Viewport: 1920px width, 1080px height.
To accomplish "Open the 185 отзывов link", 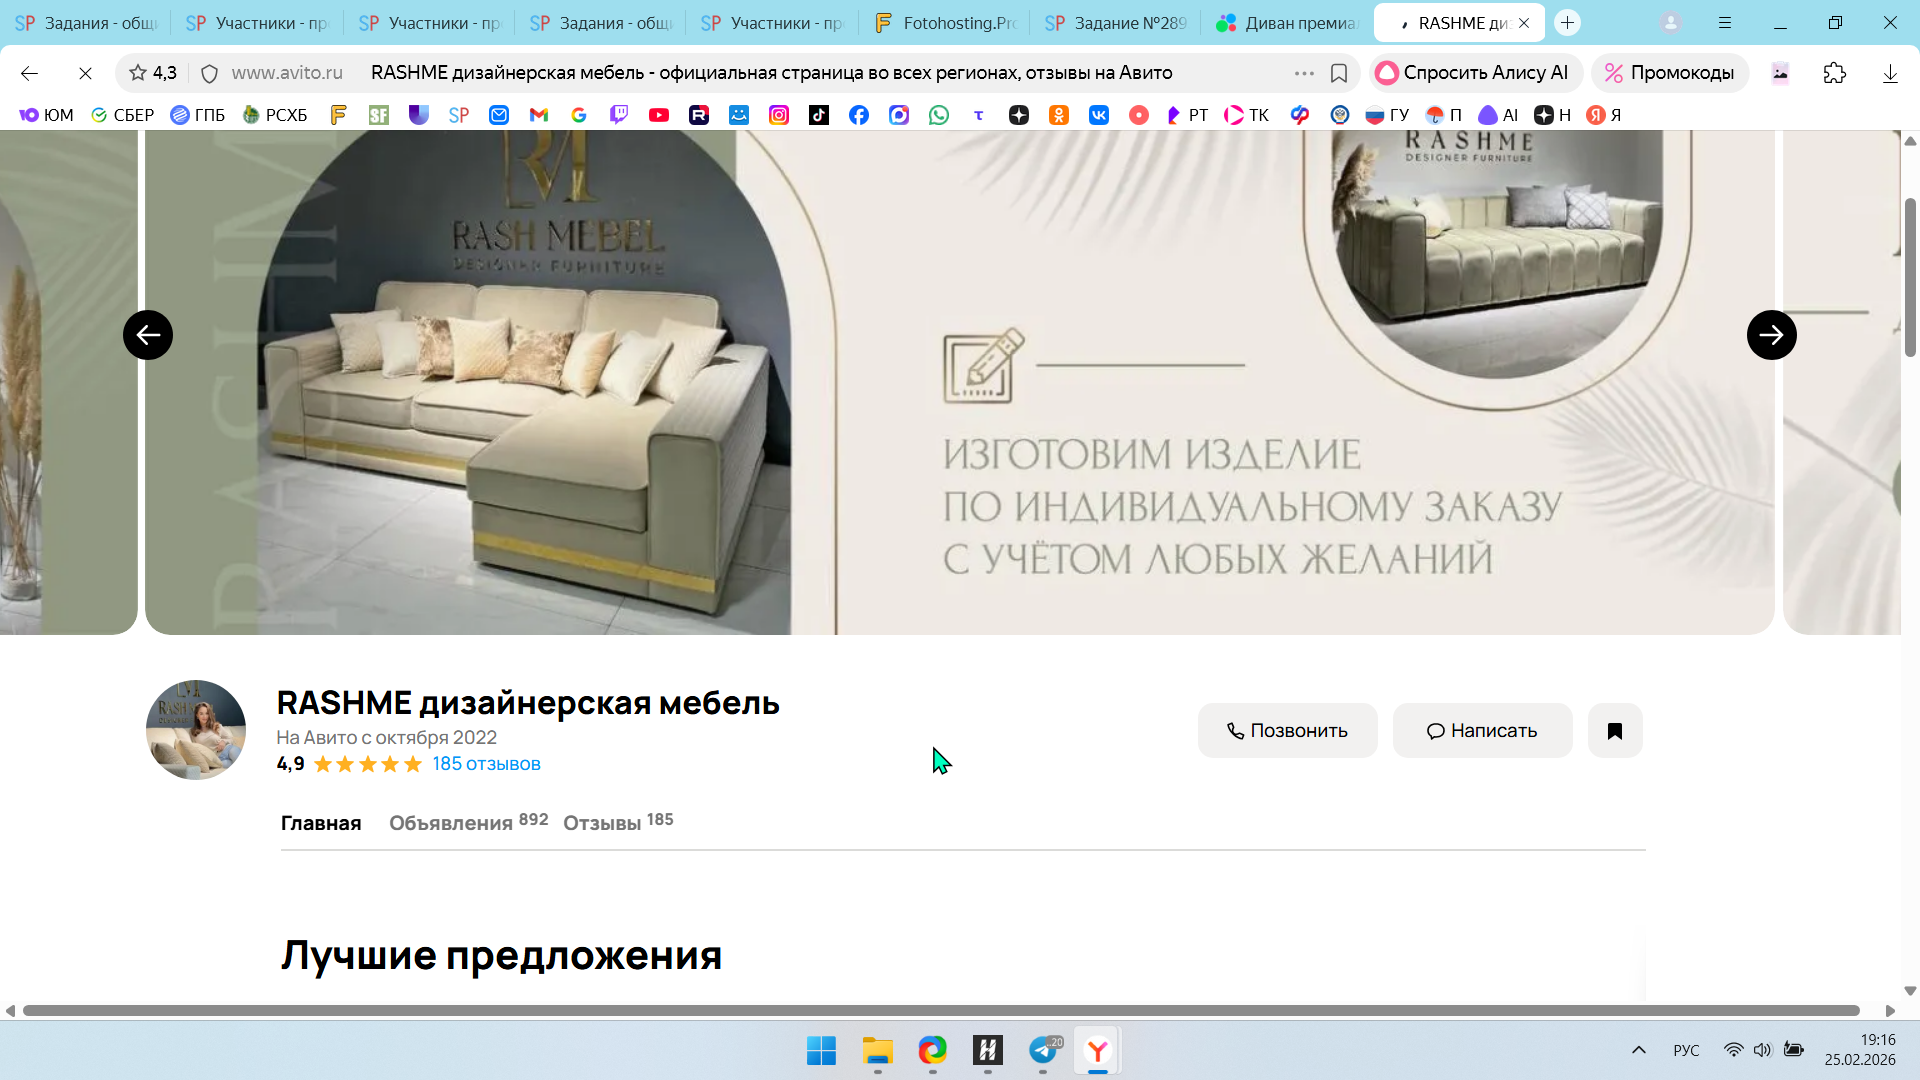I will (x=486, y=764).
